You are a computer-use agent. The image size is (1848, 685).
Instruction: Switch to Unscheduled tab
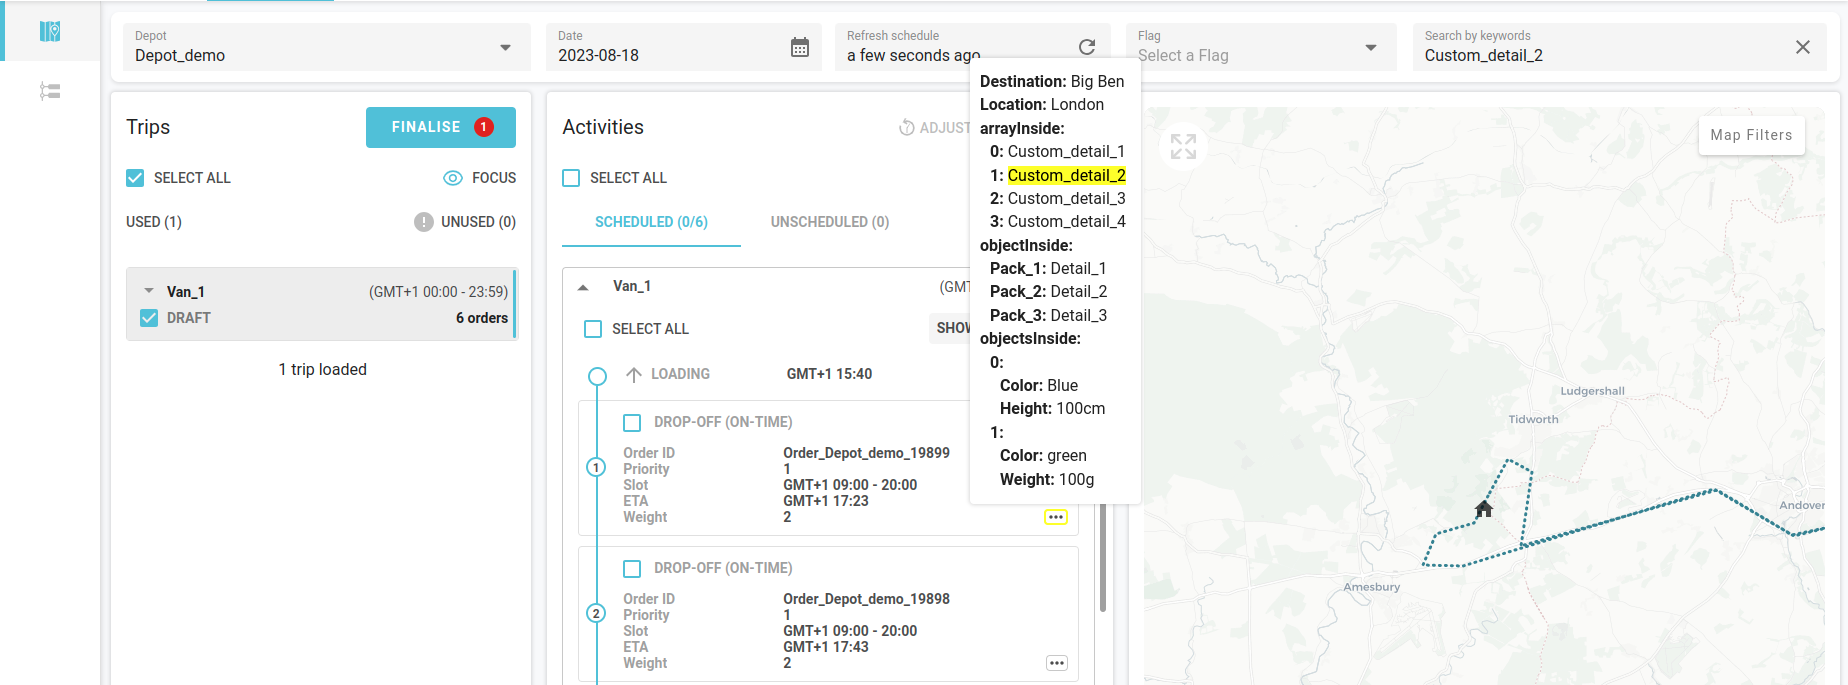829,222
